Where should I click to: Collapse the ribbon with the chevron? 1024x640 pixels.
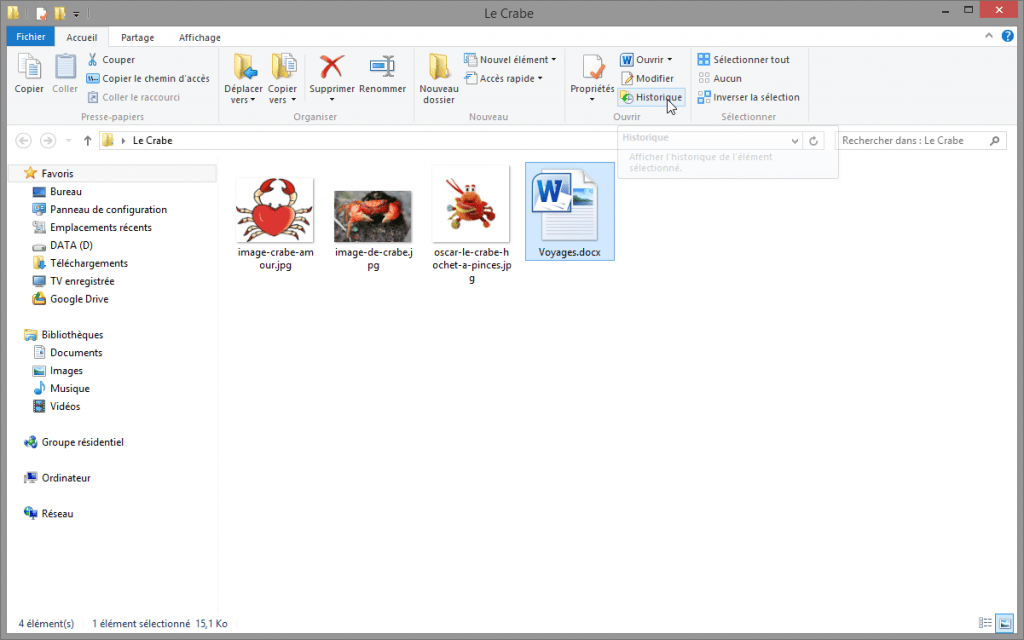pos(989,37)
